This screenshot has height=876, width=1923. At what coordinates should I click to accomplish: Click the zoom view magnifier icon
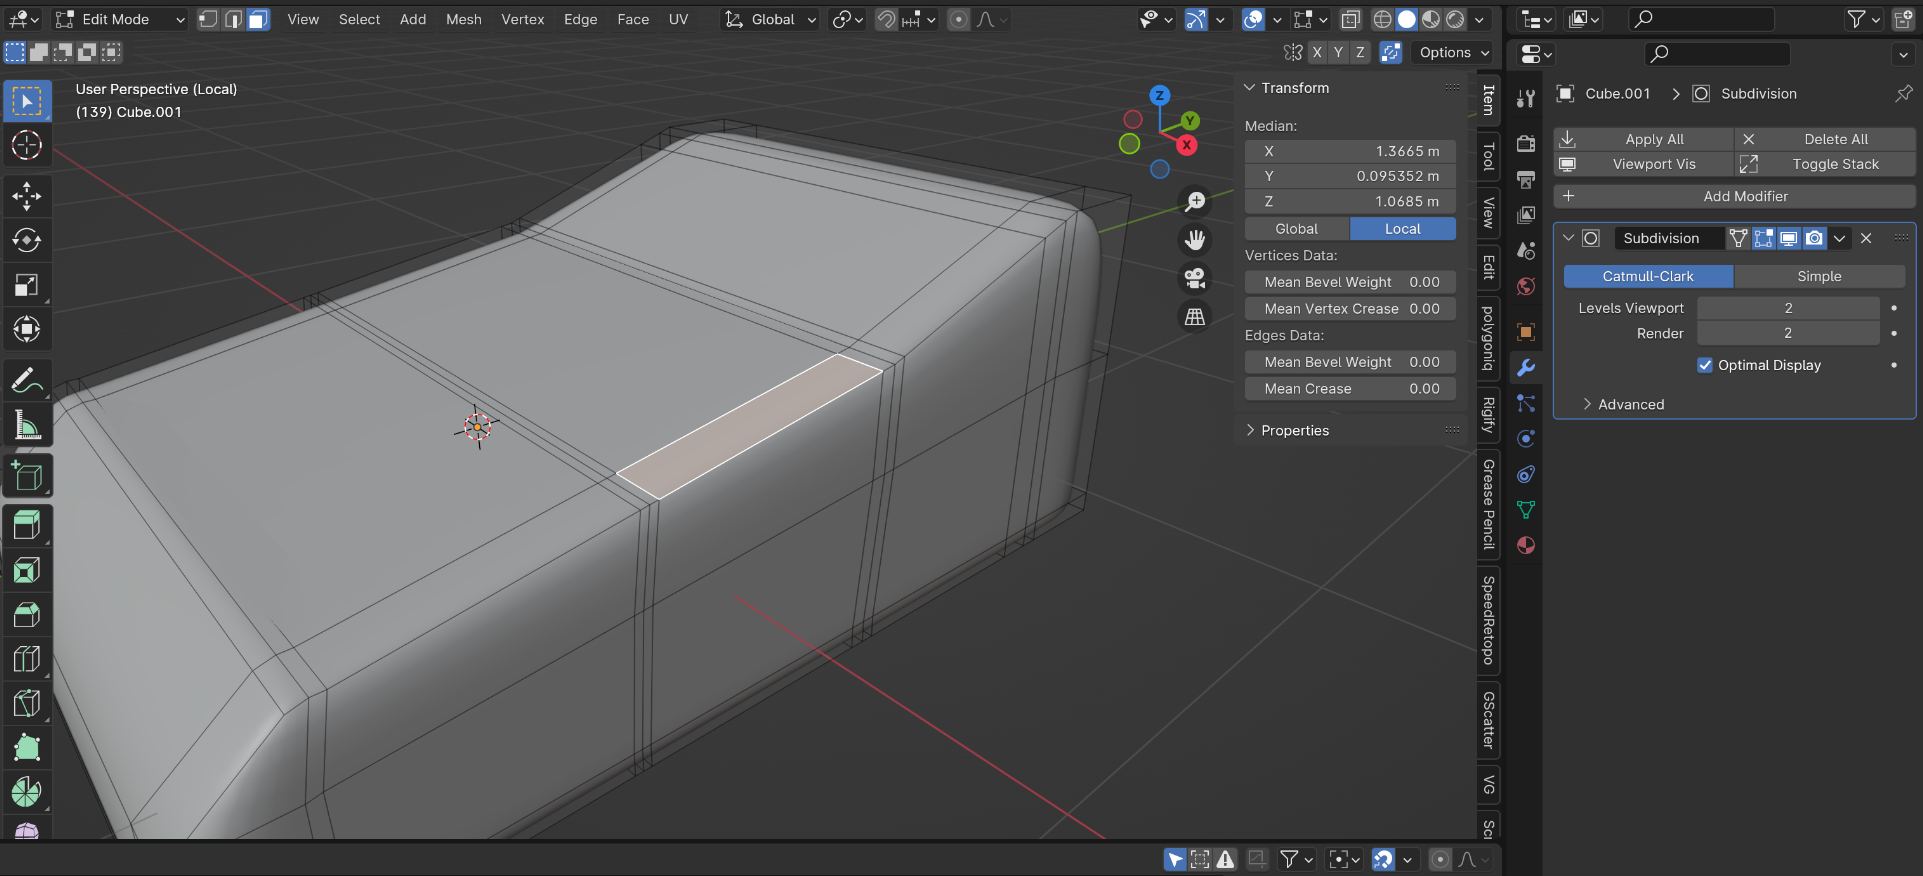pyautogui.click(x=1195, y=201)
